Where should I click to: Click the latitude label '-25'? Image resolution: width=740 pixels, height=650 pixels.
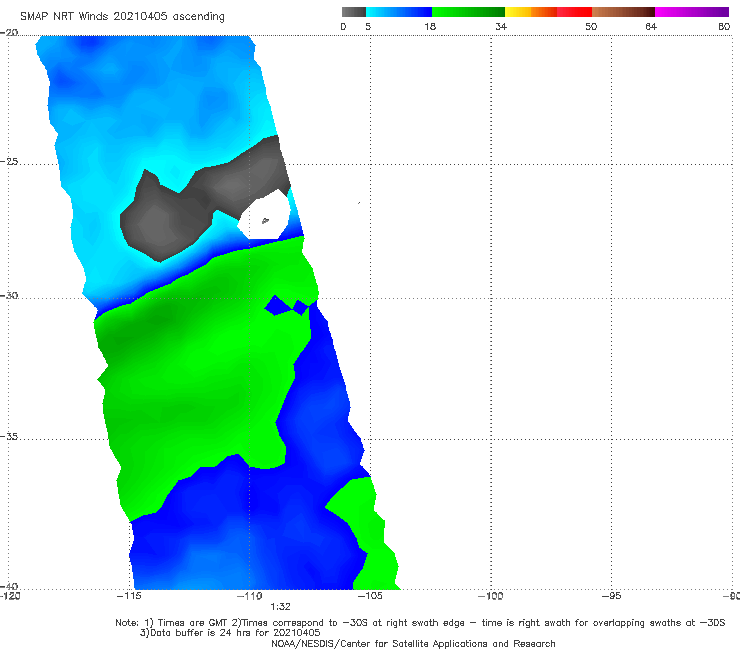(9, 161)
